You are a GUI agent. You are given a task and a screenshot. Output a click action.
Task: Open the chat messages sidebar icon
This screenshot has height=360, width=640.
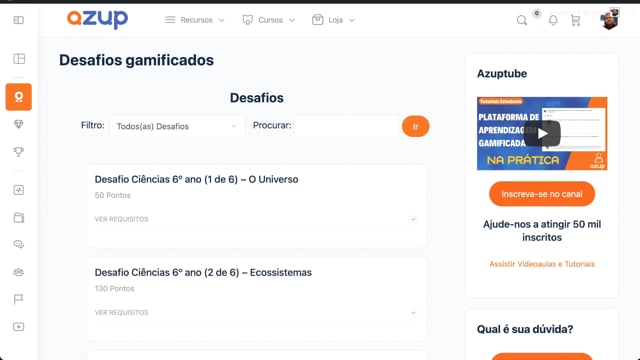coord(19,244)
